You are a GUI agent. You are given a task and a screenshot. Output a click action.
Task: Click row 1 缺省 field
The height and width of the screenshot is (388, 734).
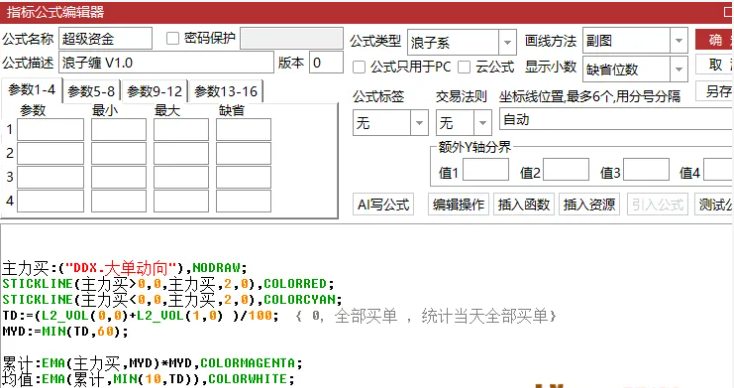(243, 130)
